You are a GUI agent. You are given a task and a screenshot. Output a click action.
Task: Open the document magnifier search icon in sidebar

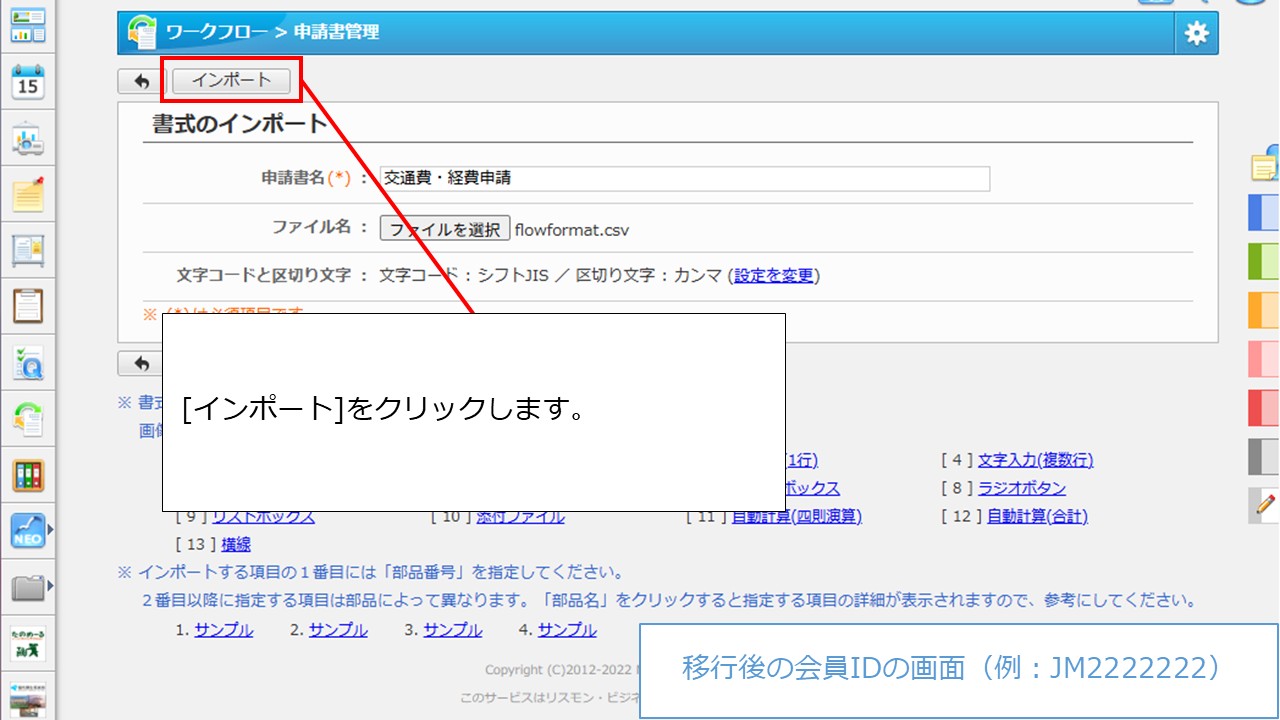(28, 363)
